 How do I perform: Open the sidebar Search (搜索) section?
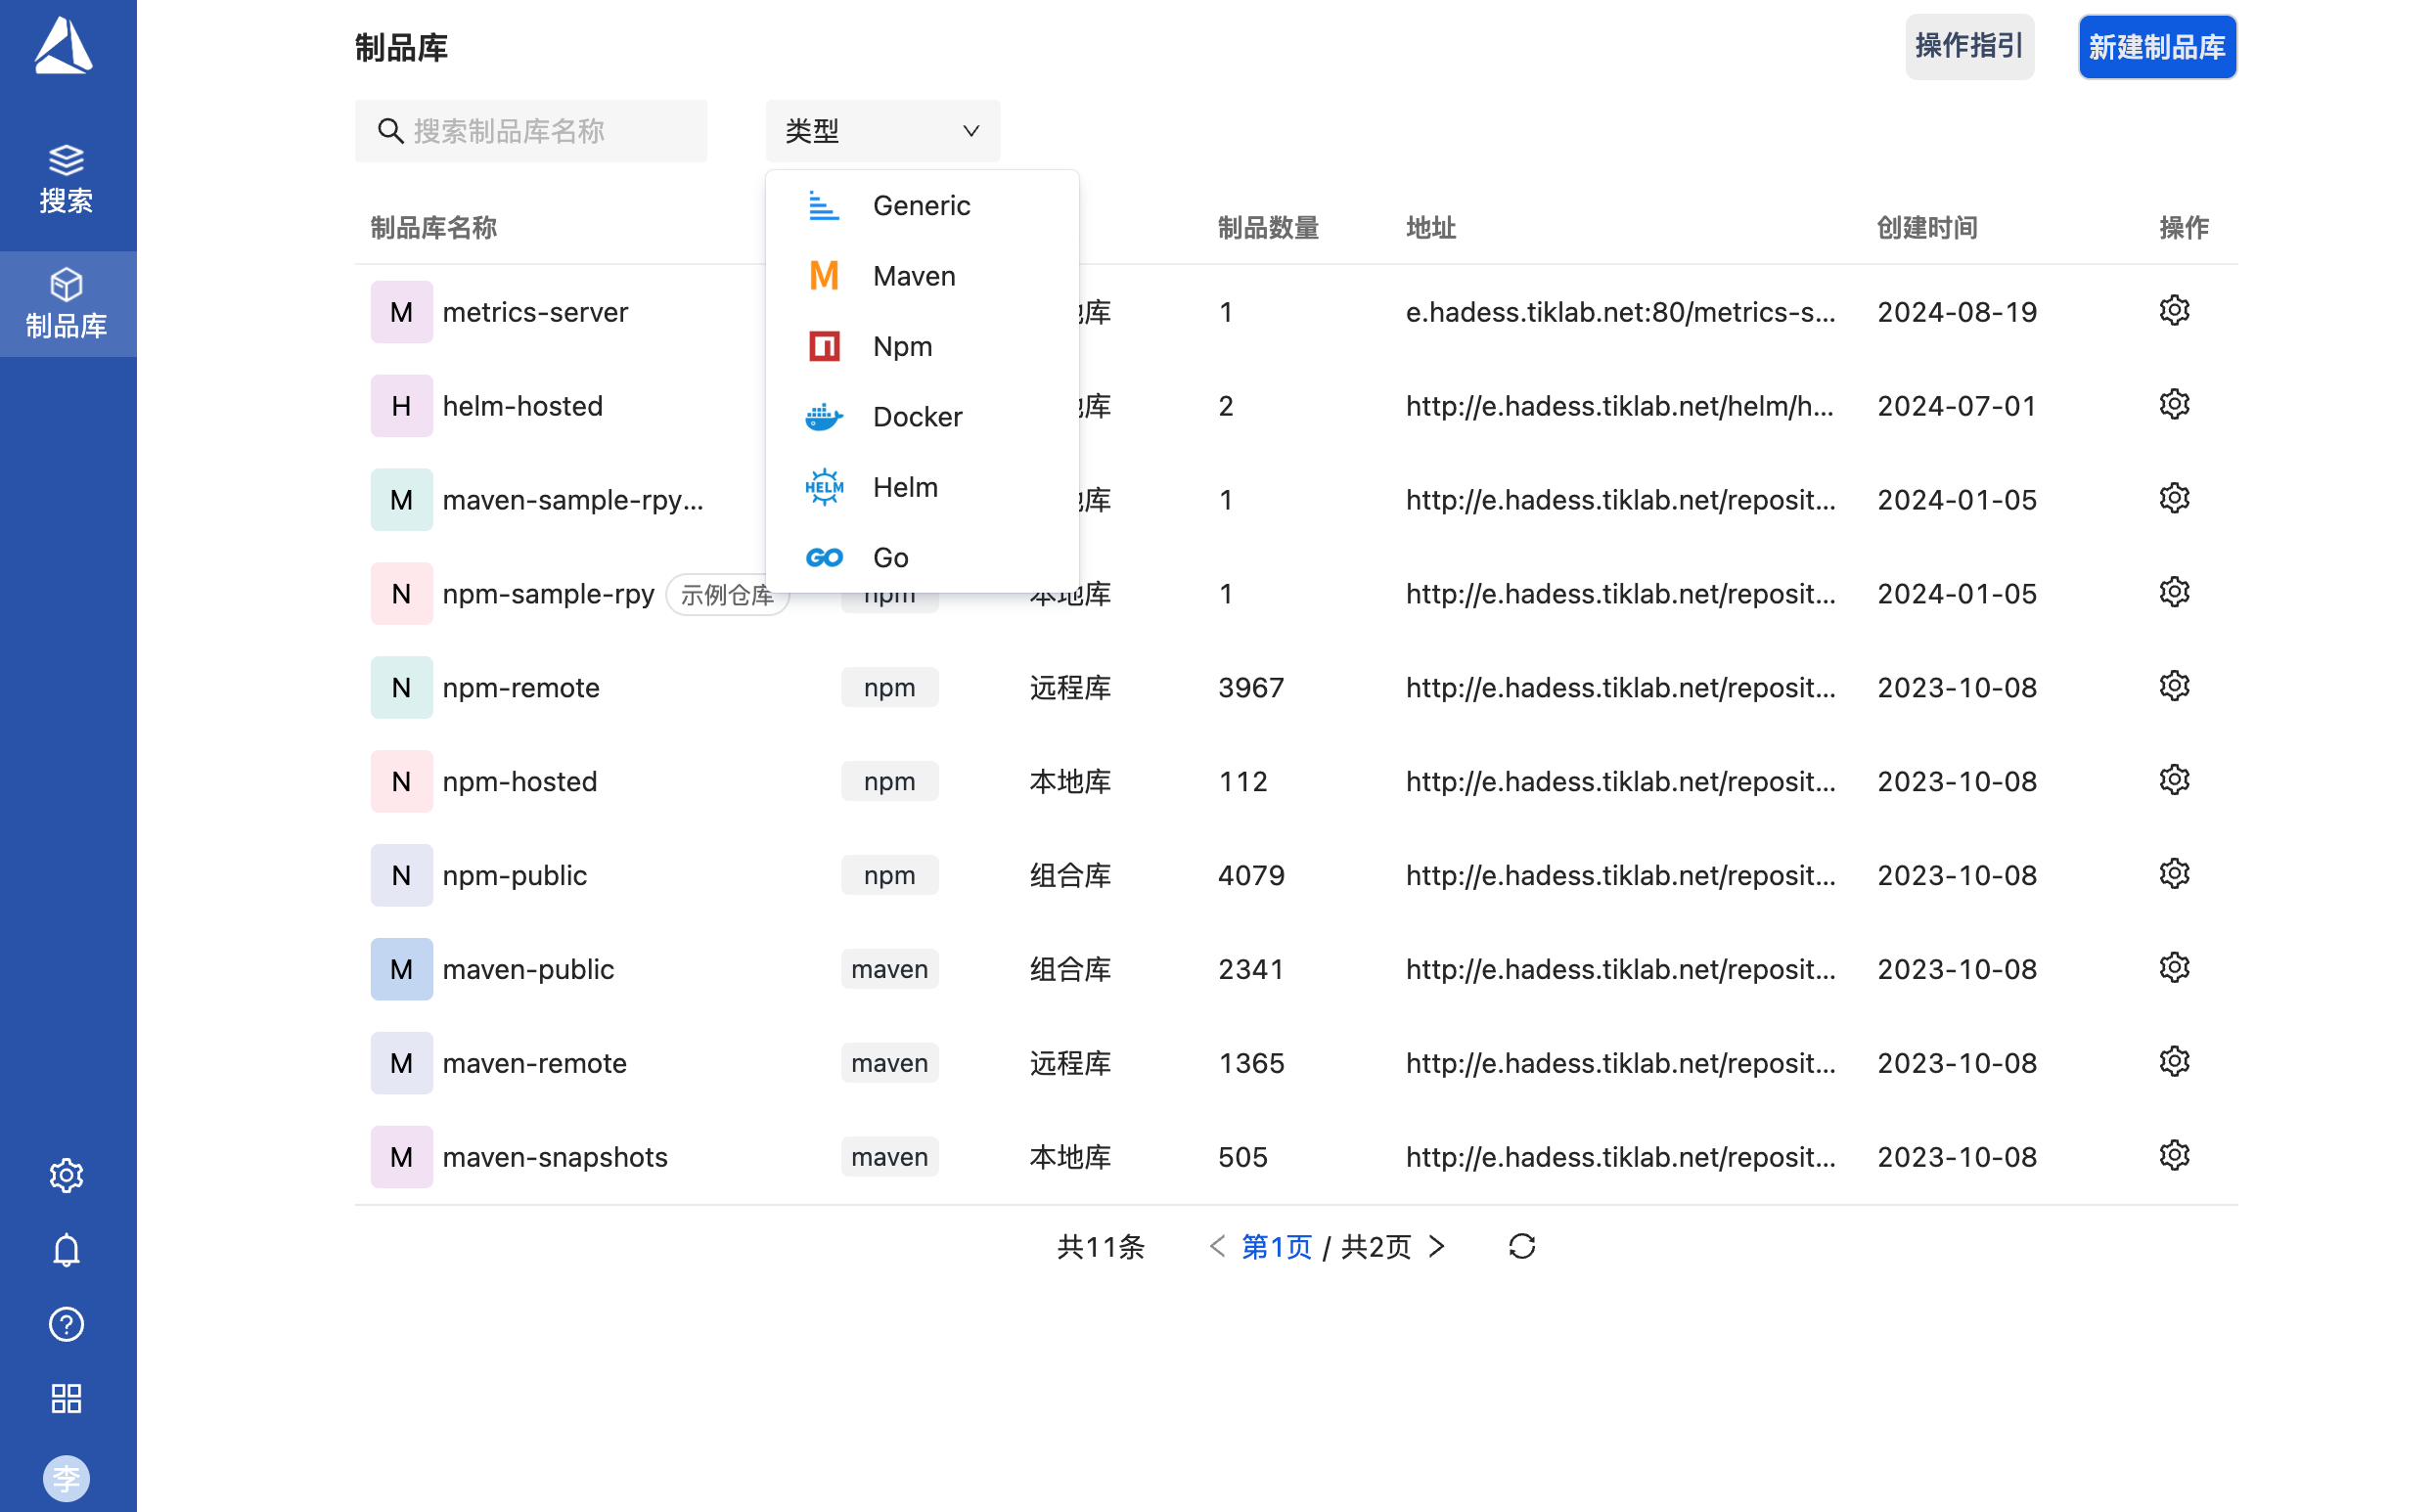[x=66, y=179]
